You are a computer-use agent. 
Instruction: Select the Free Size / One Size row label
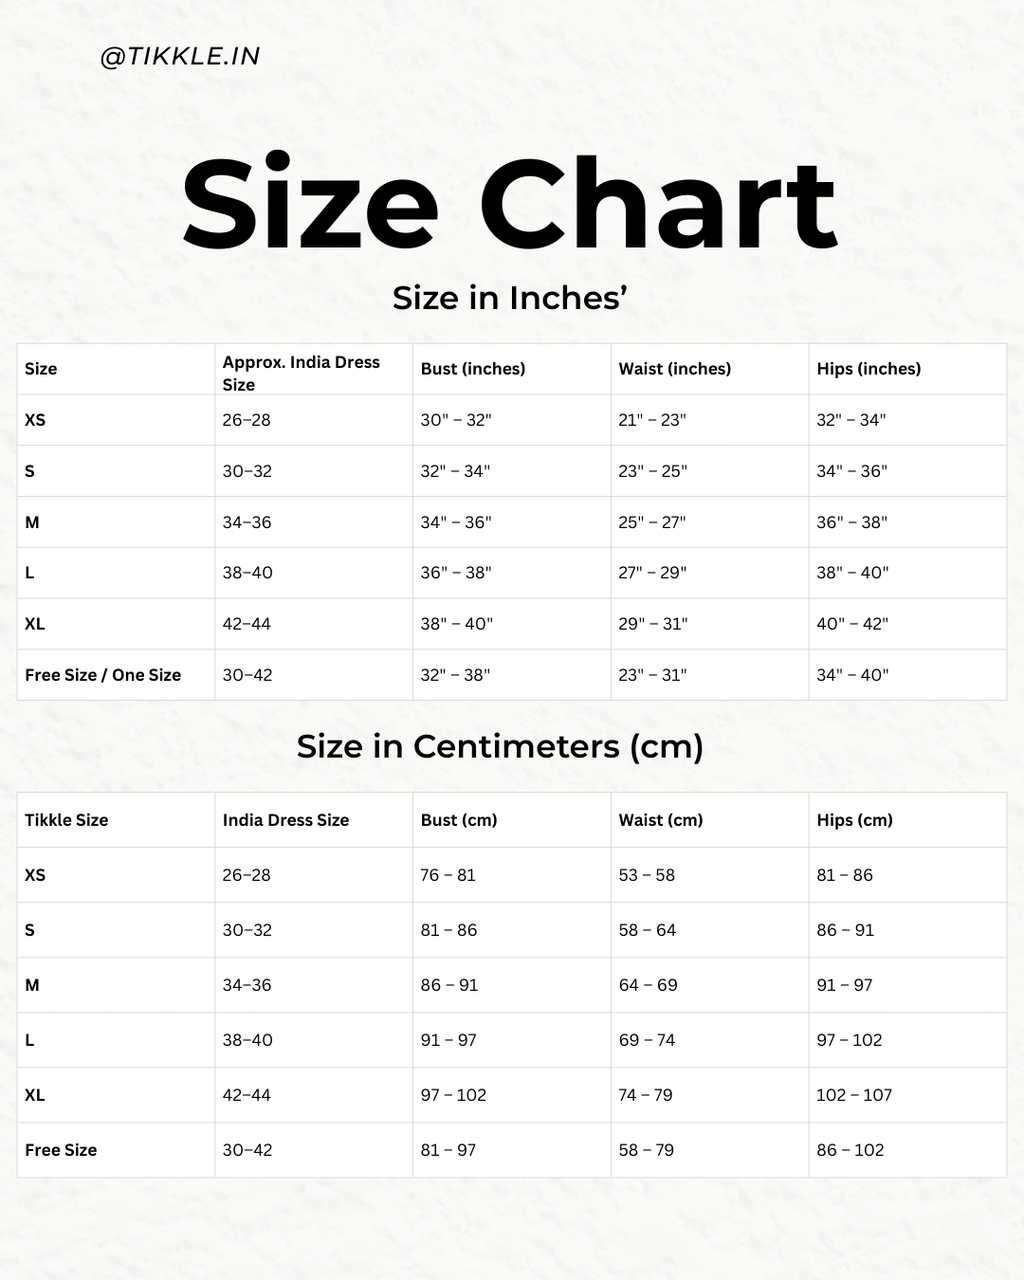point(103,675)
